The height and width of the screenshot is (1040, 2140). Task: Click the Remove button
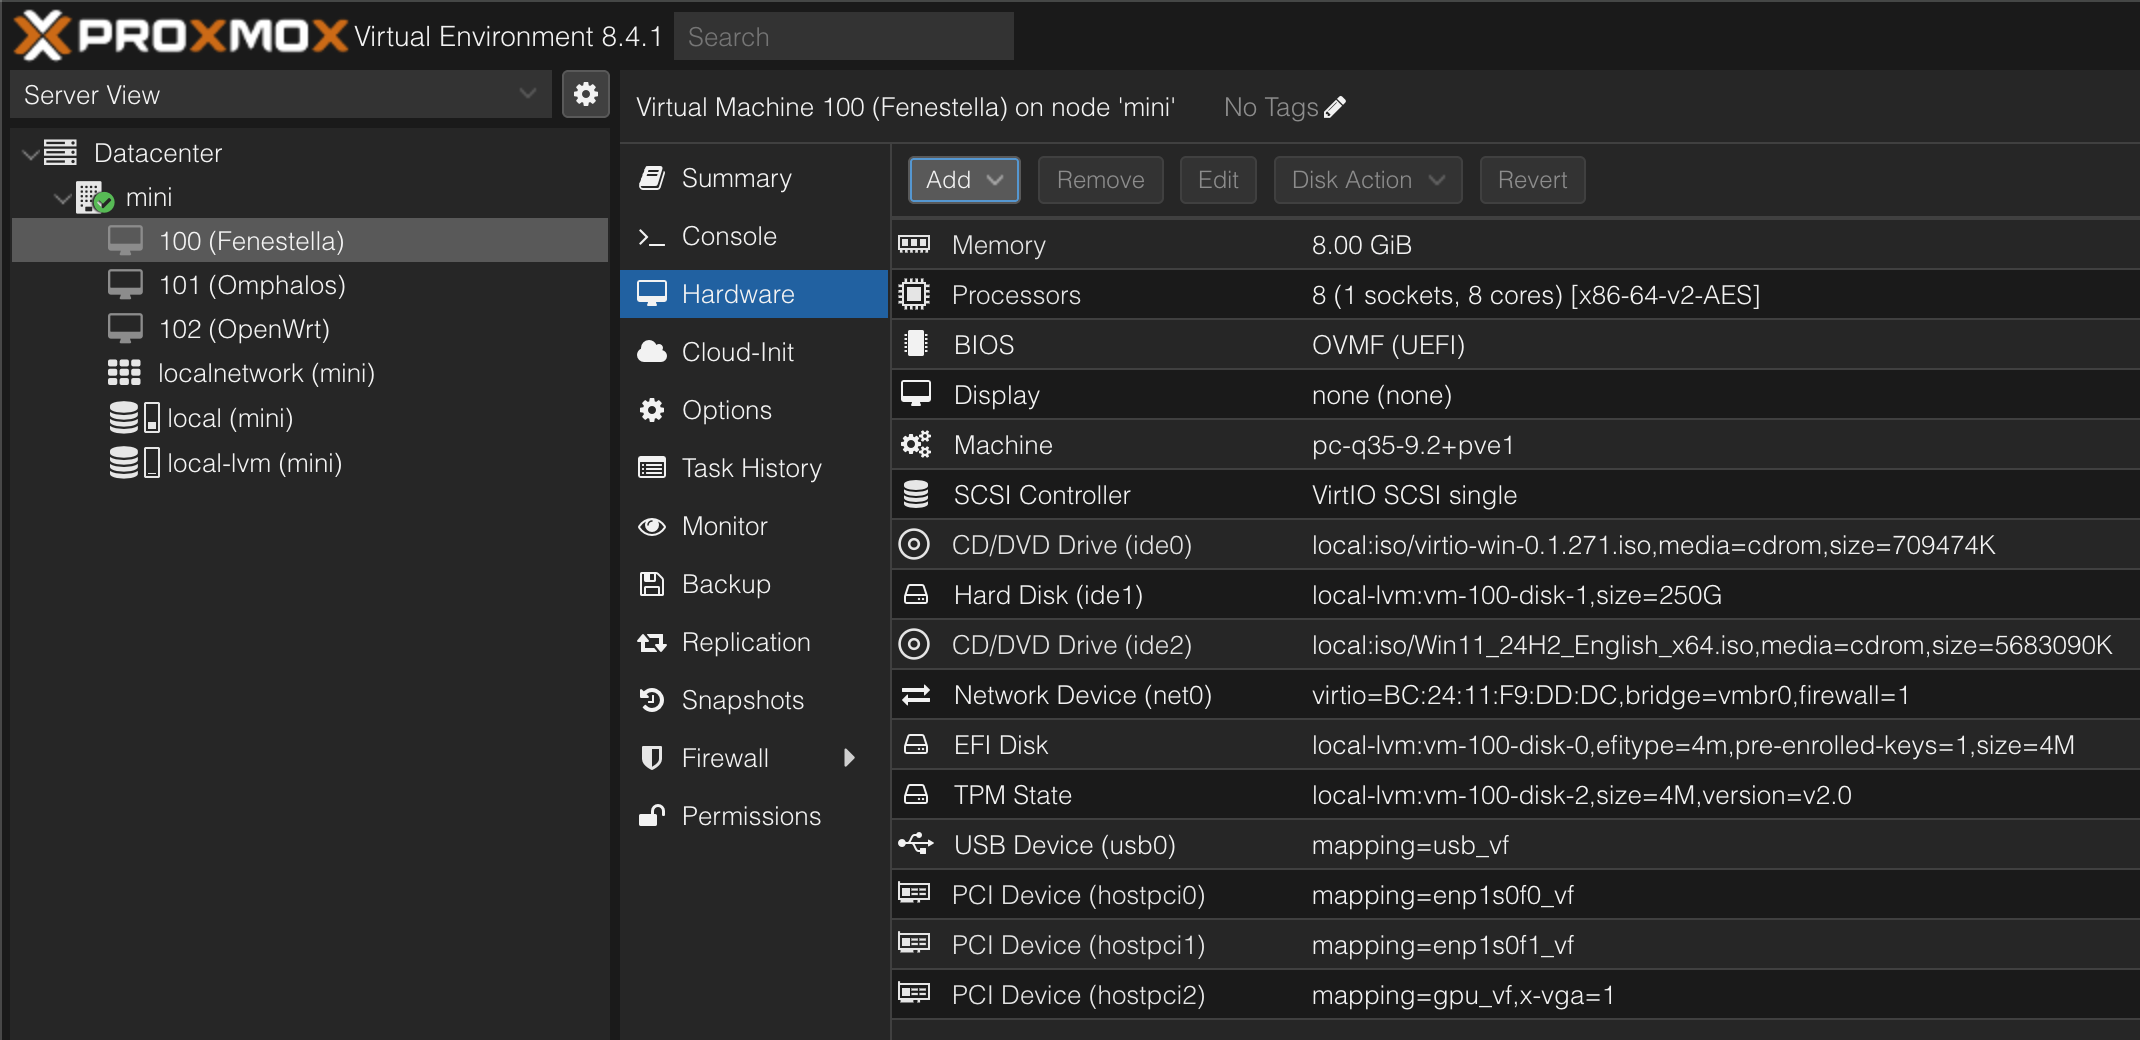[1100, 180]
